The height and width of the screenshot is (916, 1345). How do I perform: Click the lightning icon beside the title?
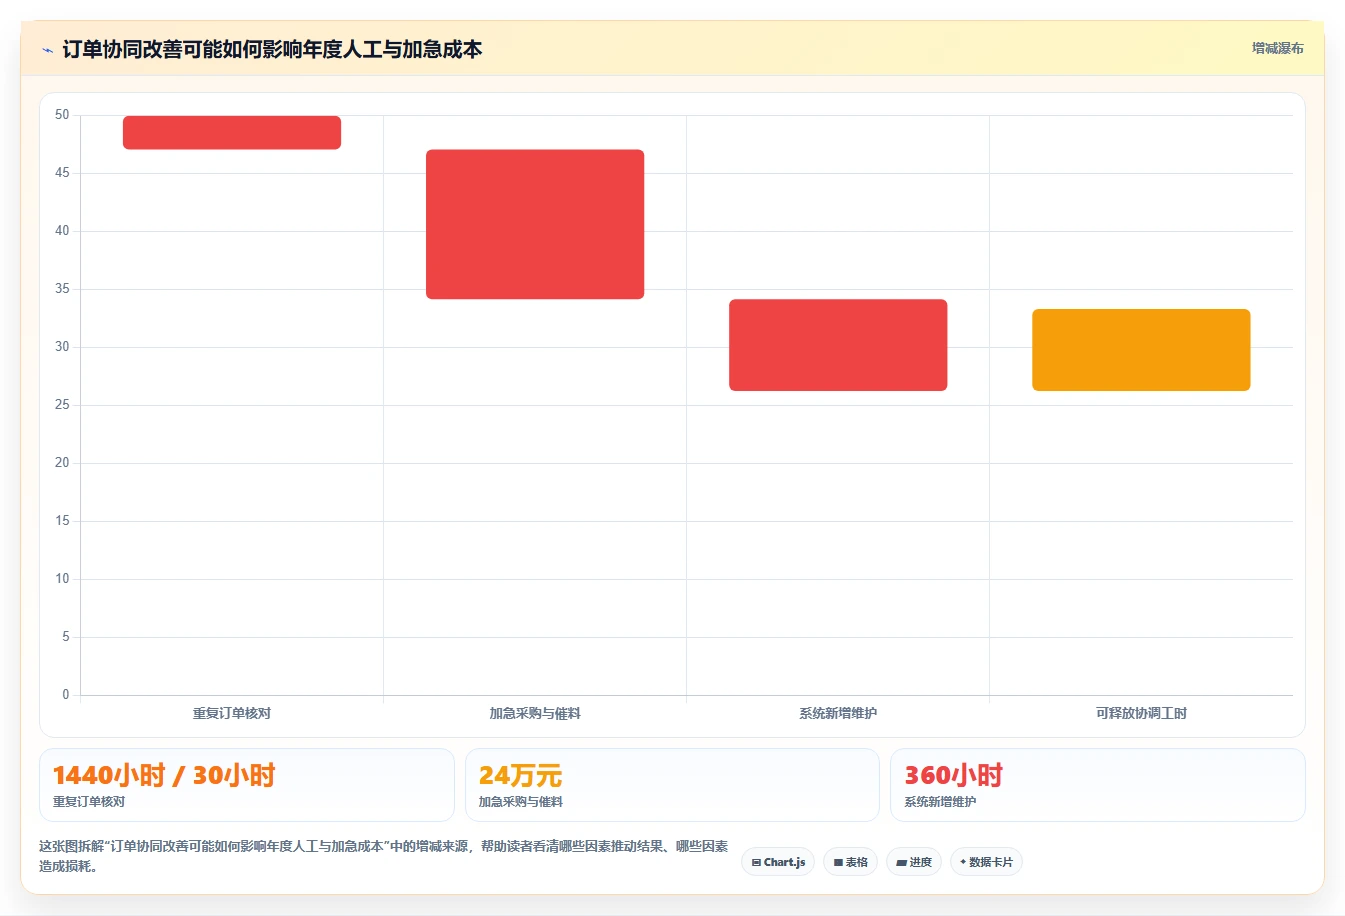click(x=47, y=50)
